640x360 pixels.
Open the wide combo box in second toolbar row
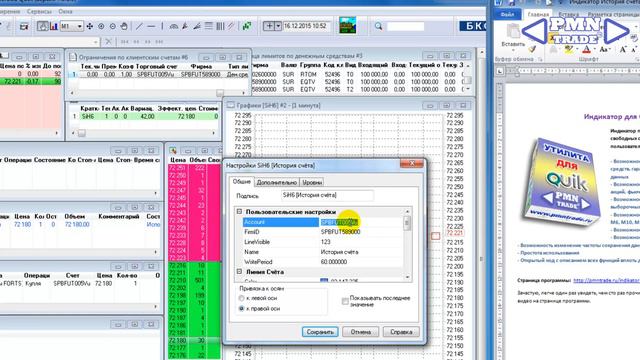(49, 42)
